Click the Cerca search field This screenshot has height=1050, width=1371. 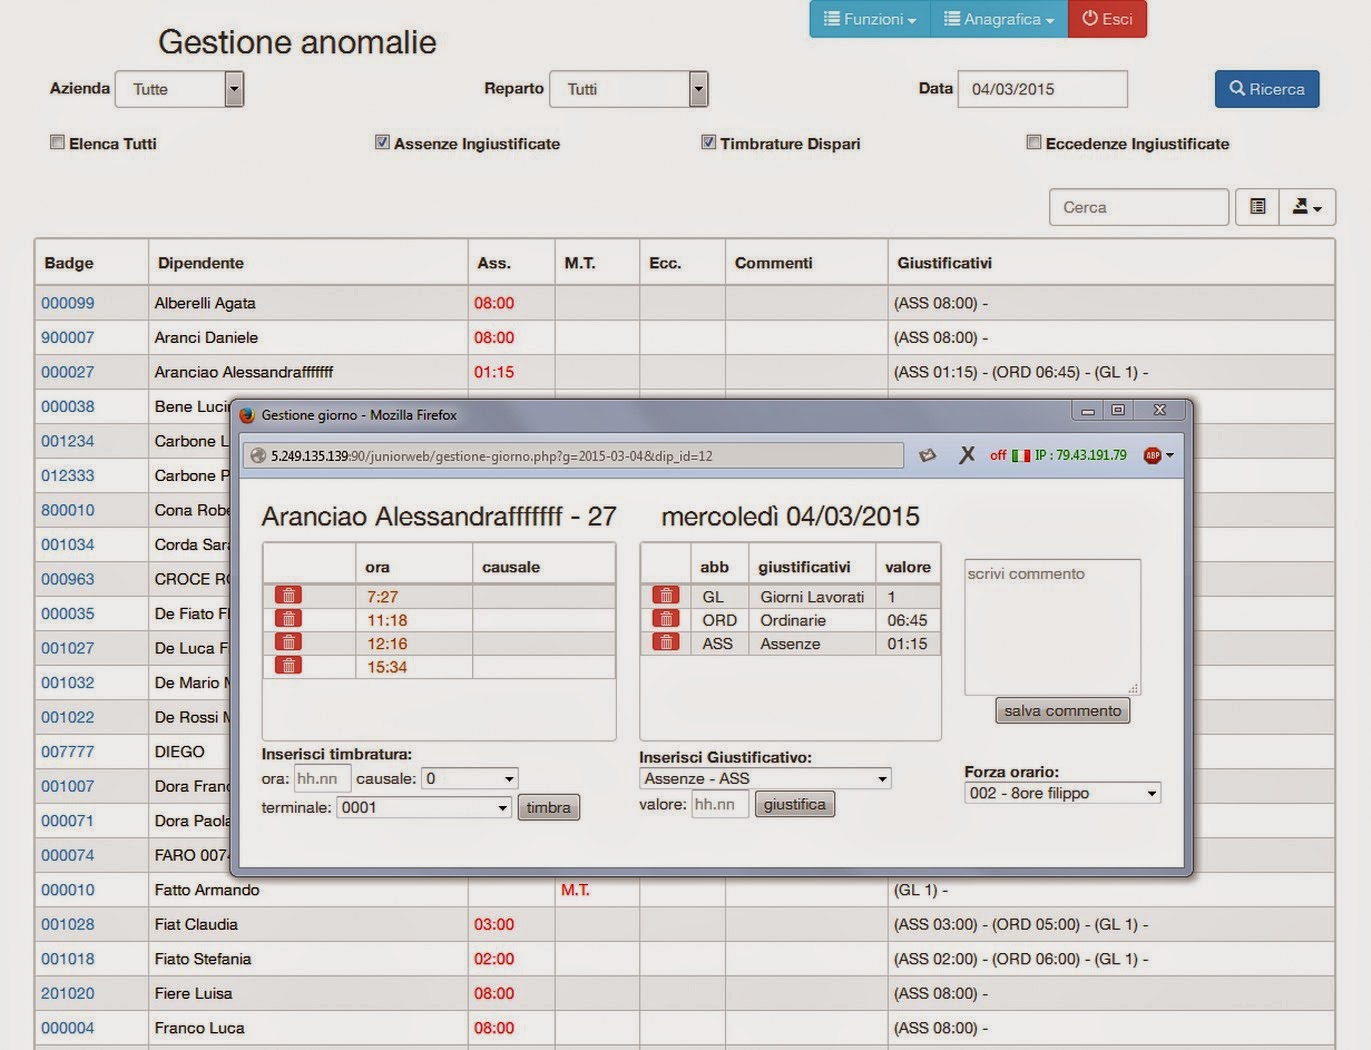(1139, 207)
